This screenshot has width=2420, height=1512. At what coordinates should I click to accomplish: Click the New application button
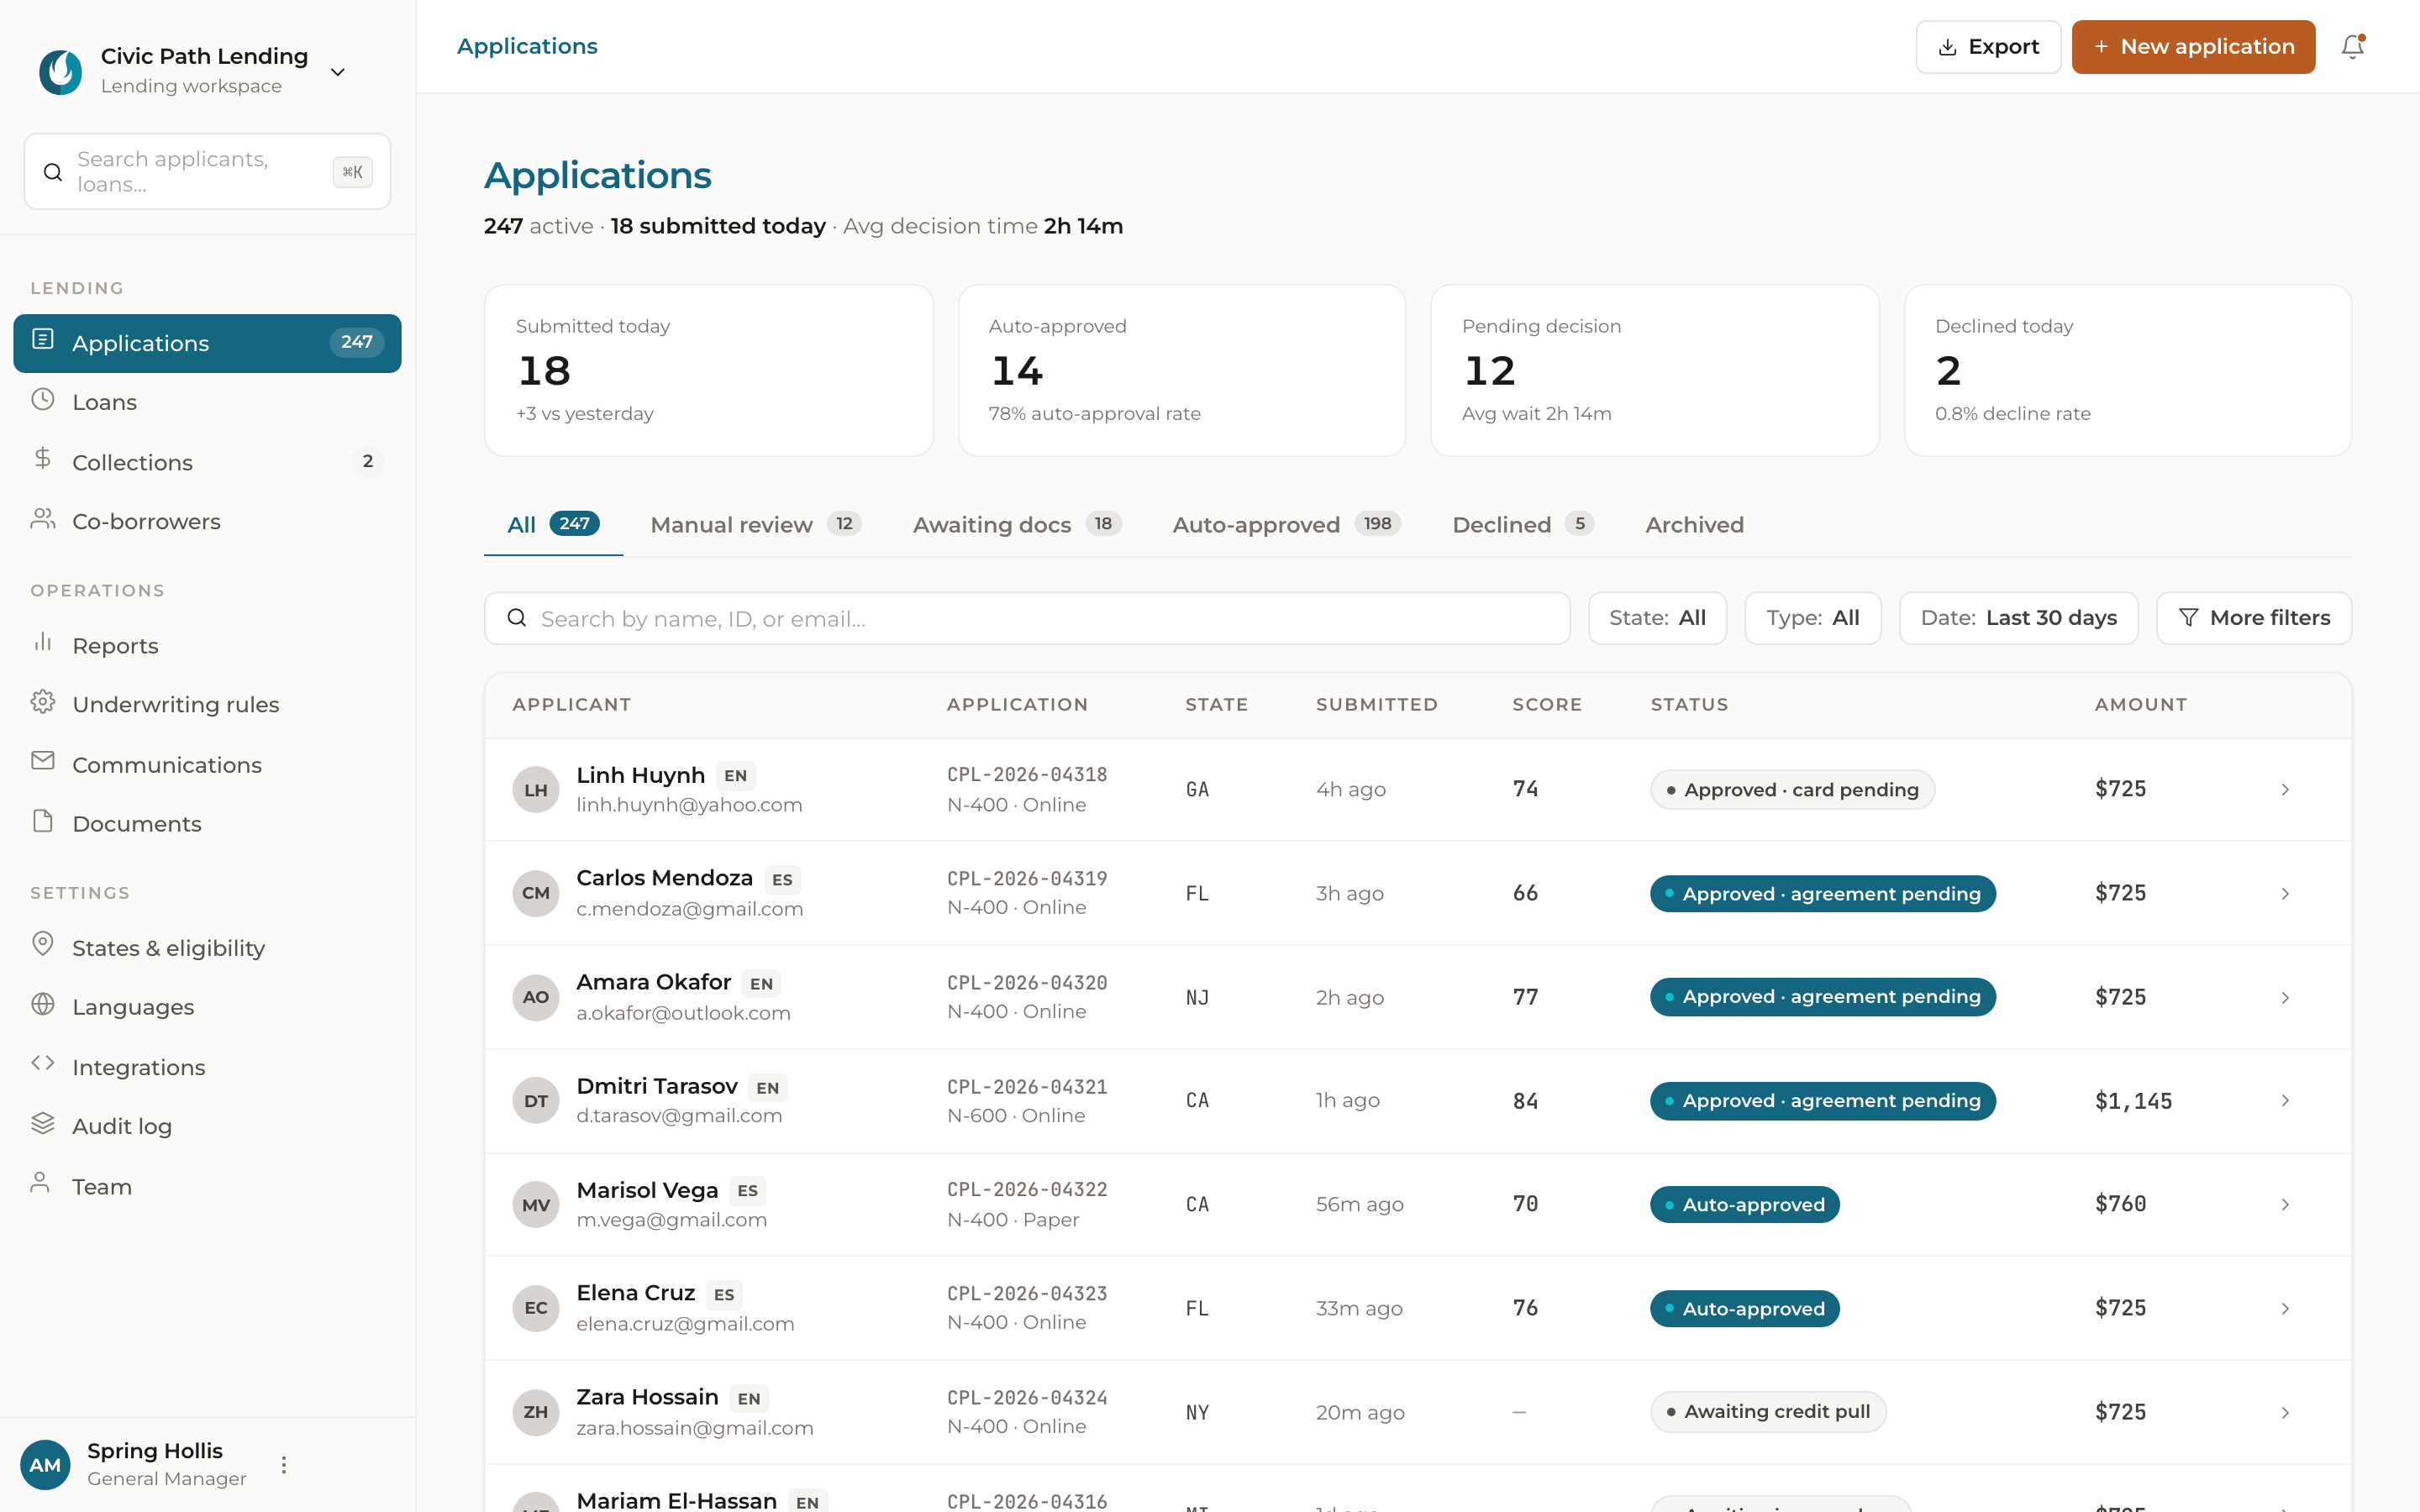pos(2193,47)
